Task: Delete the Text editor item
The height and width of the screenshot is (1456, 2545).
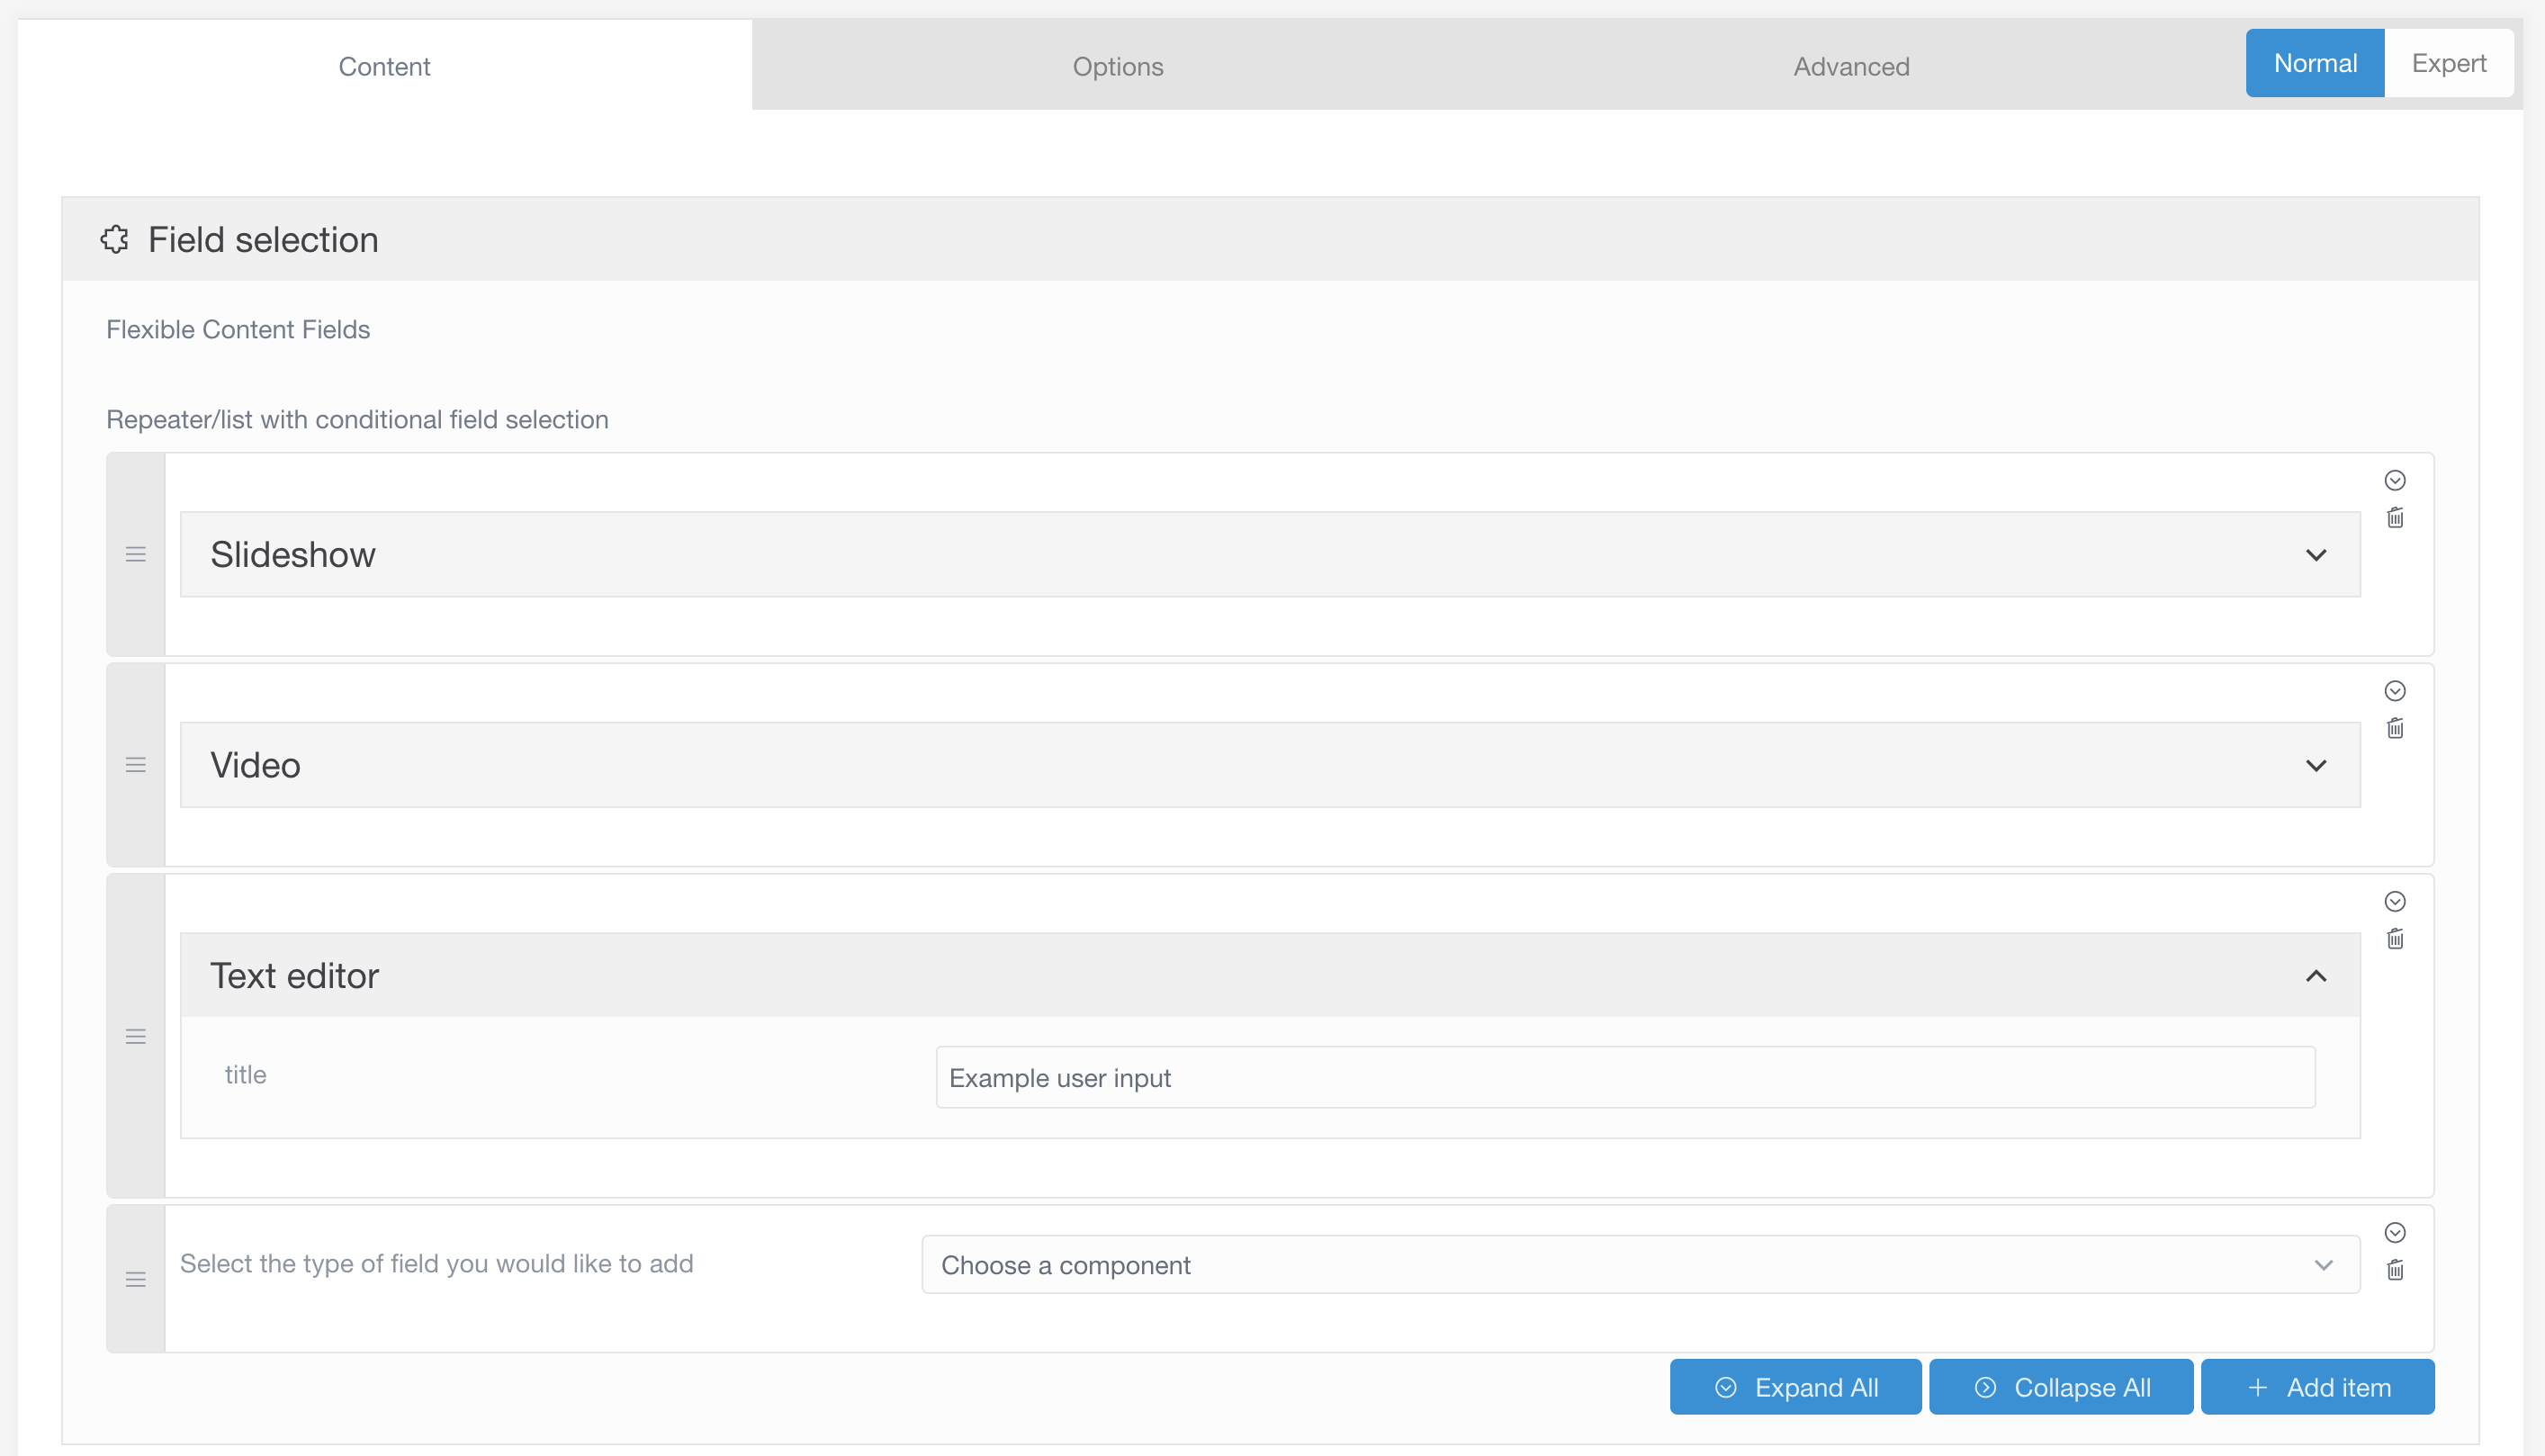Action: 2395,939
